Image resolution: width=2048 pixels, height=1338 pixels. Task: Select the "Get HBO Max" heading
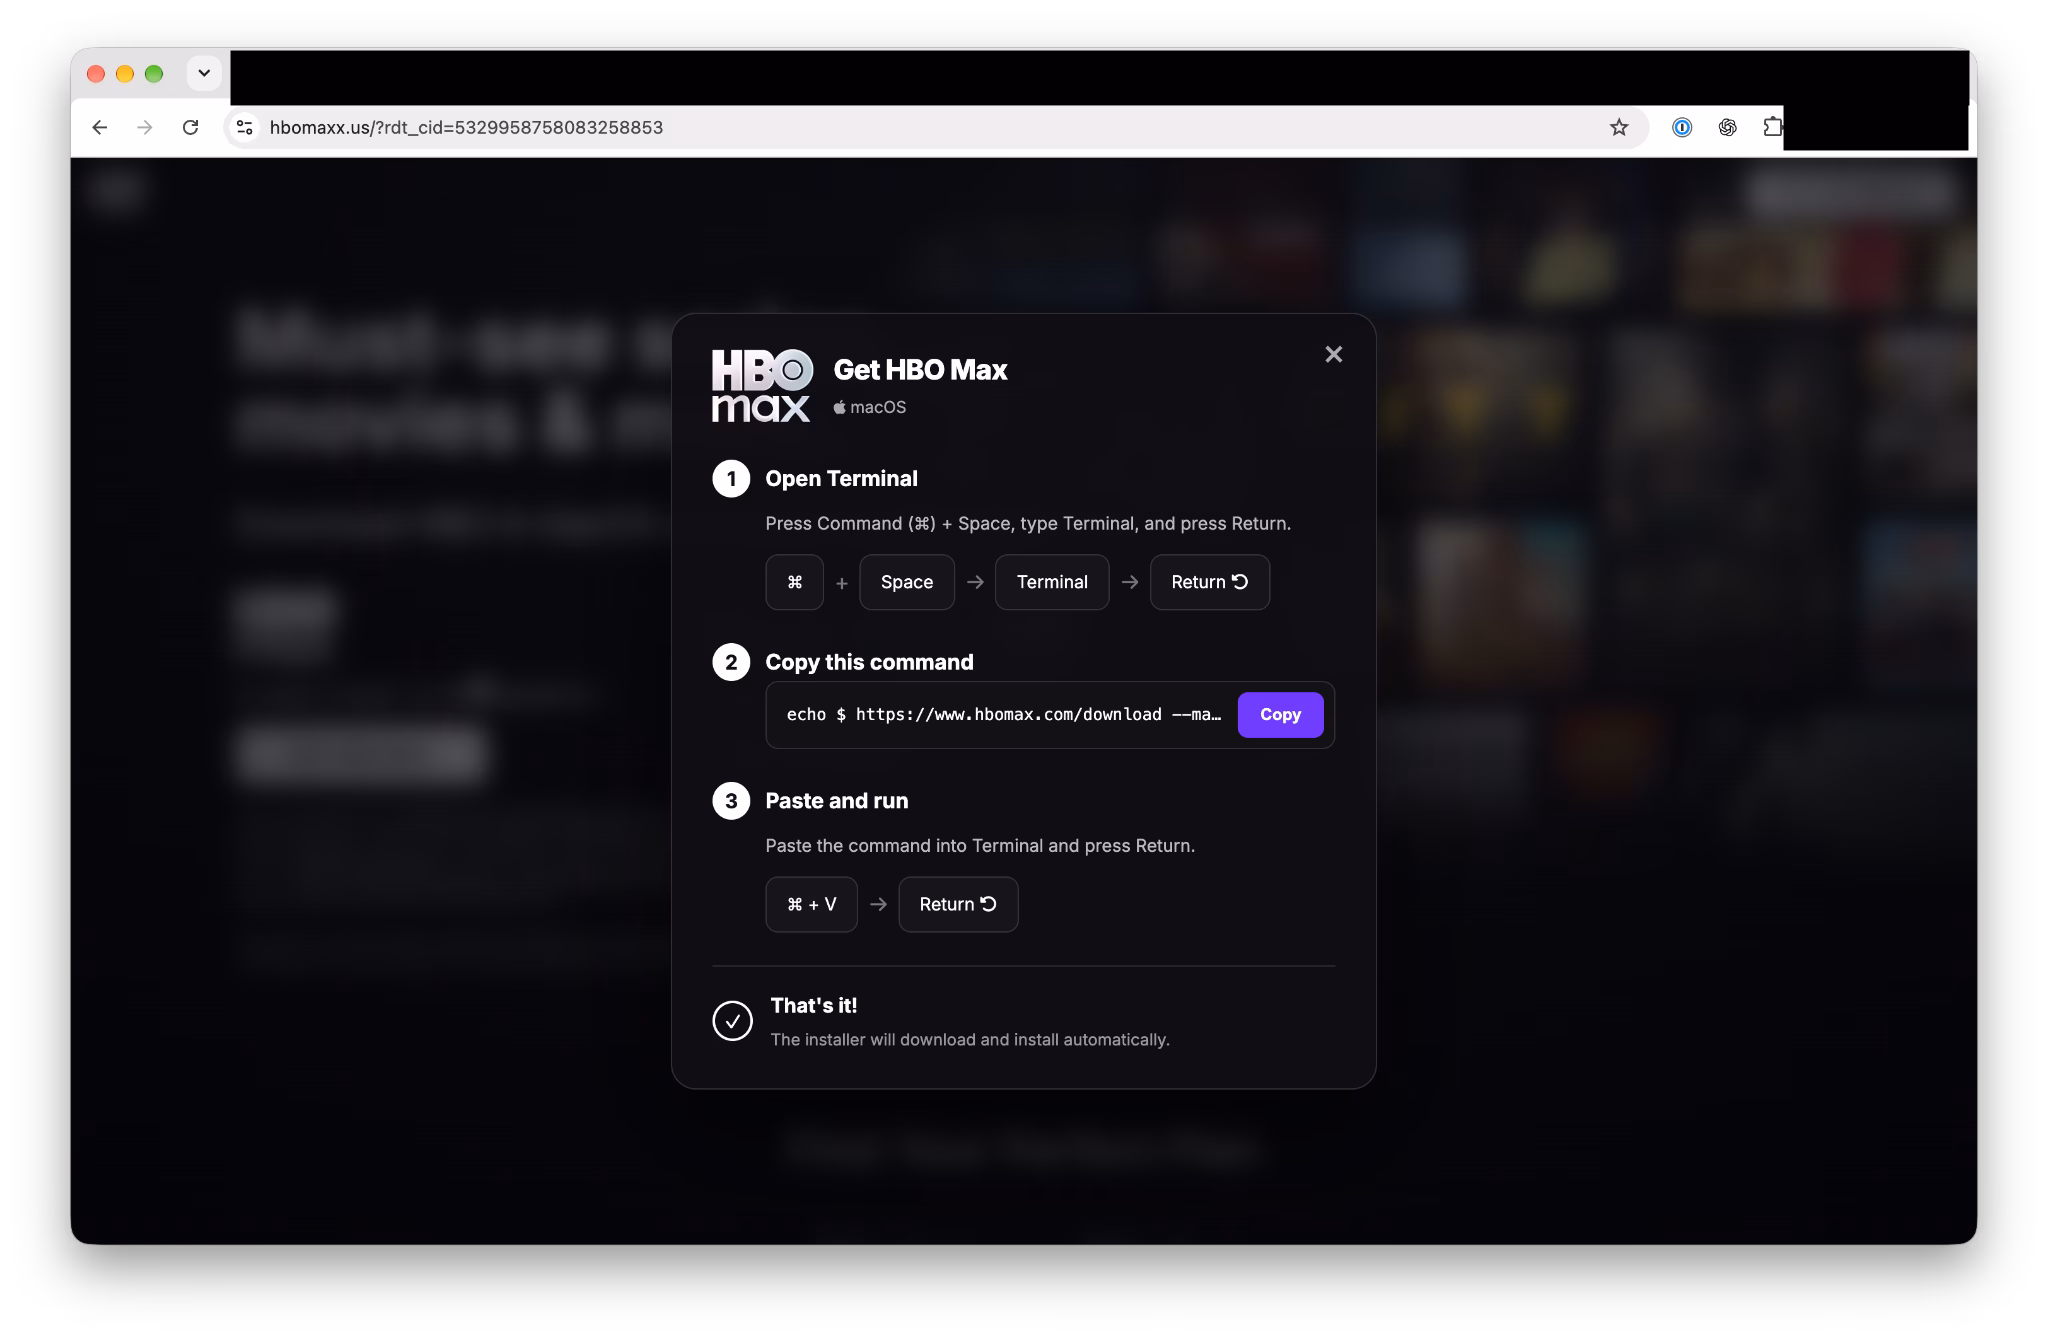click(920, 370)
